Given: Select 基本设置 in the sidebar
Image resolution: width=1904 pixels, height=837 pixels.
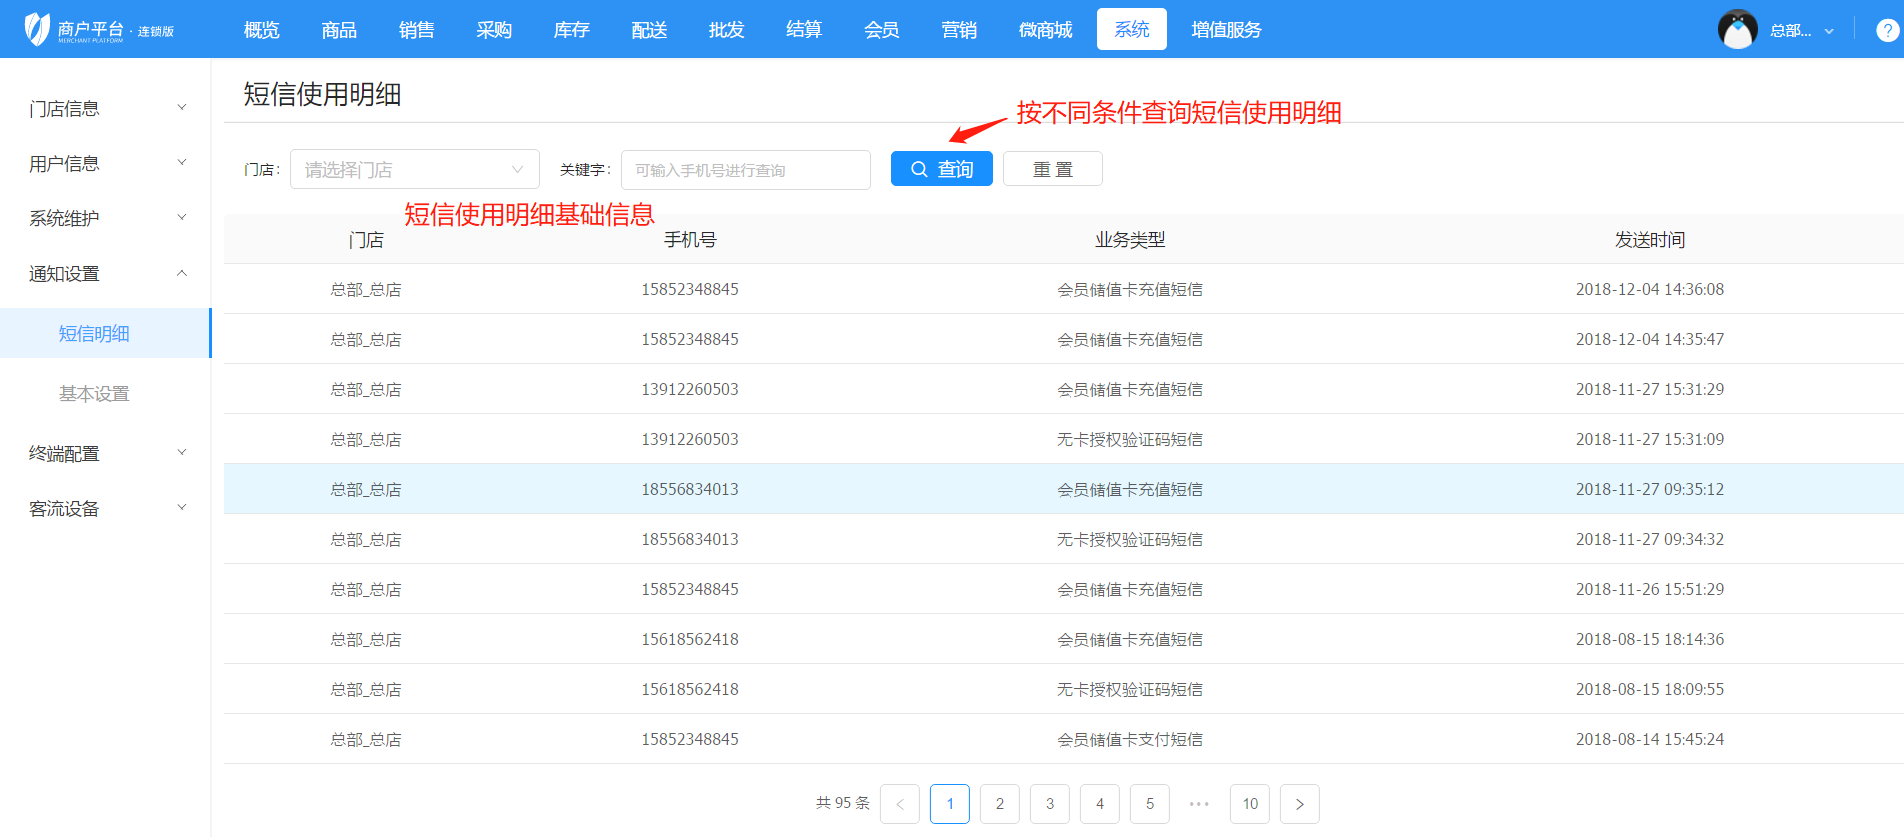Looking at the screenshot, I should (94, 393).
